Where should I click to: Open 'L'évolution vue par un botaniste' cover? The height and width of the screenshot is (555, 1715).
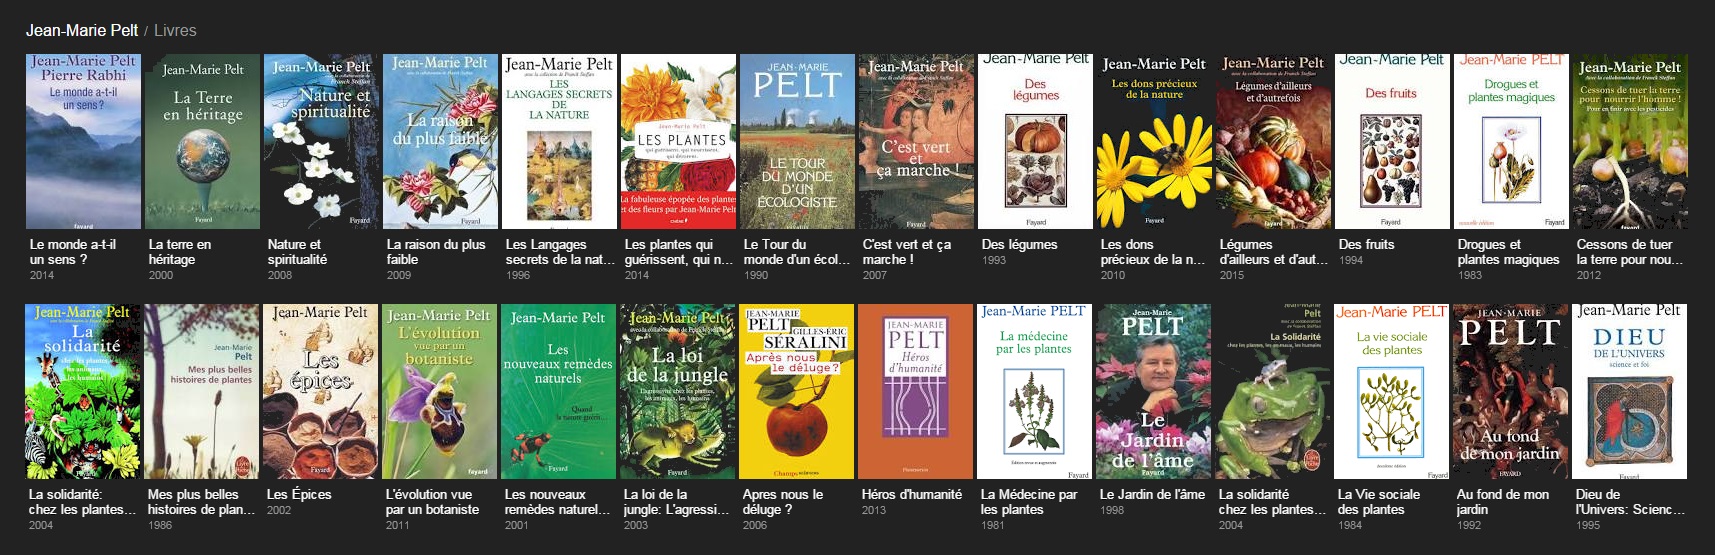(x=439, y=392)
